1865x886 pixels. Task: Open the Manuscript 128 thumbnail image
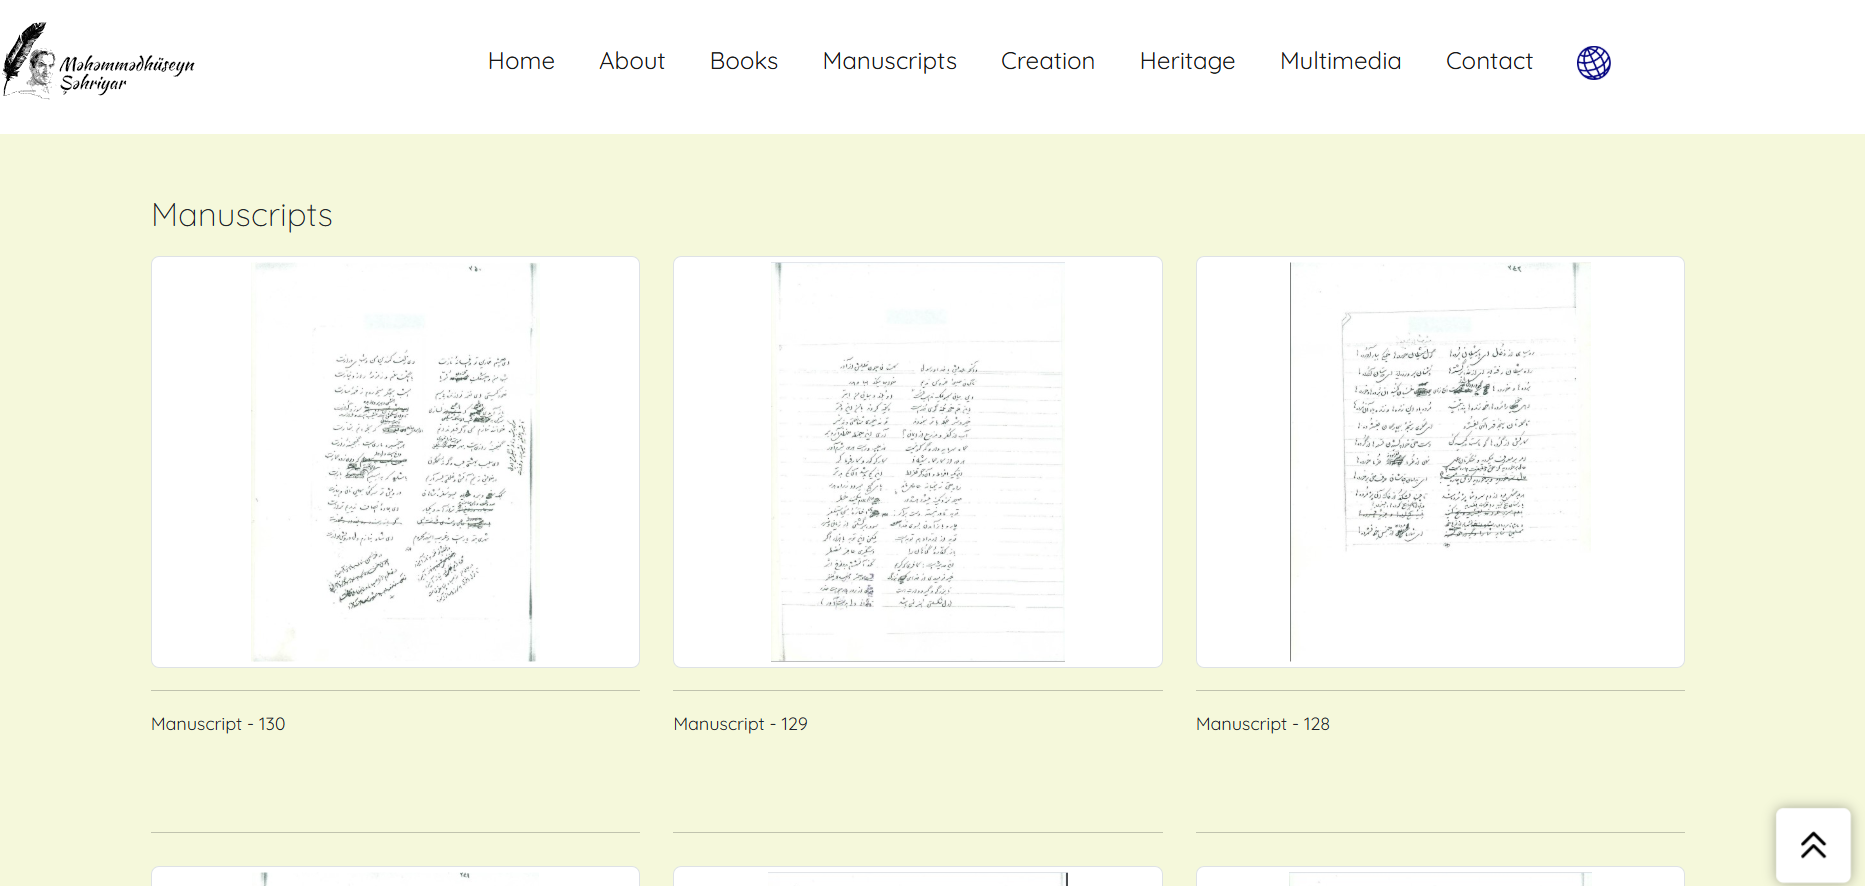coord(1440,462)
